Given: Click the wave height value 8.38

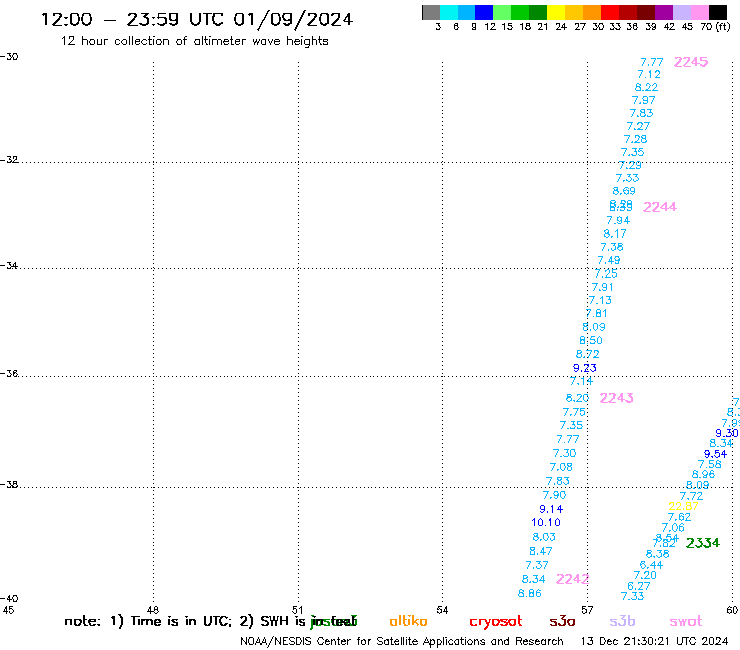Looking at the screenshot, I should coord(658,554).
